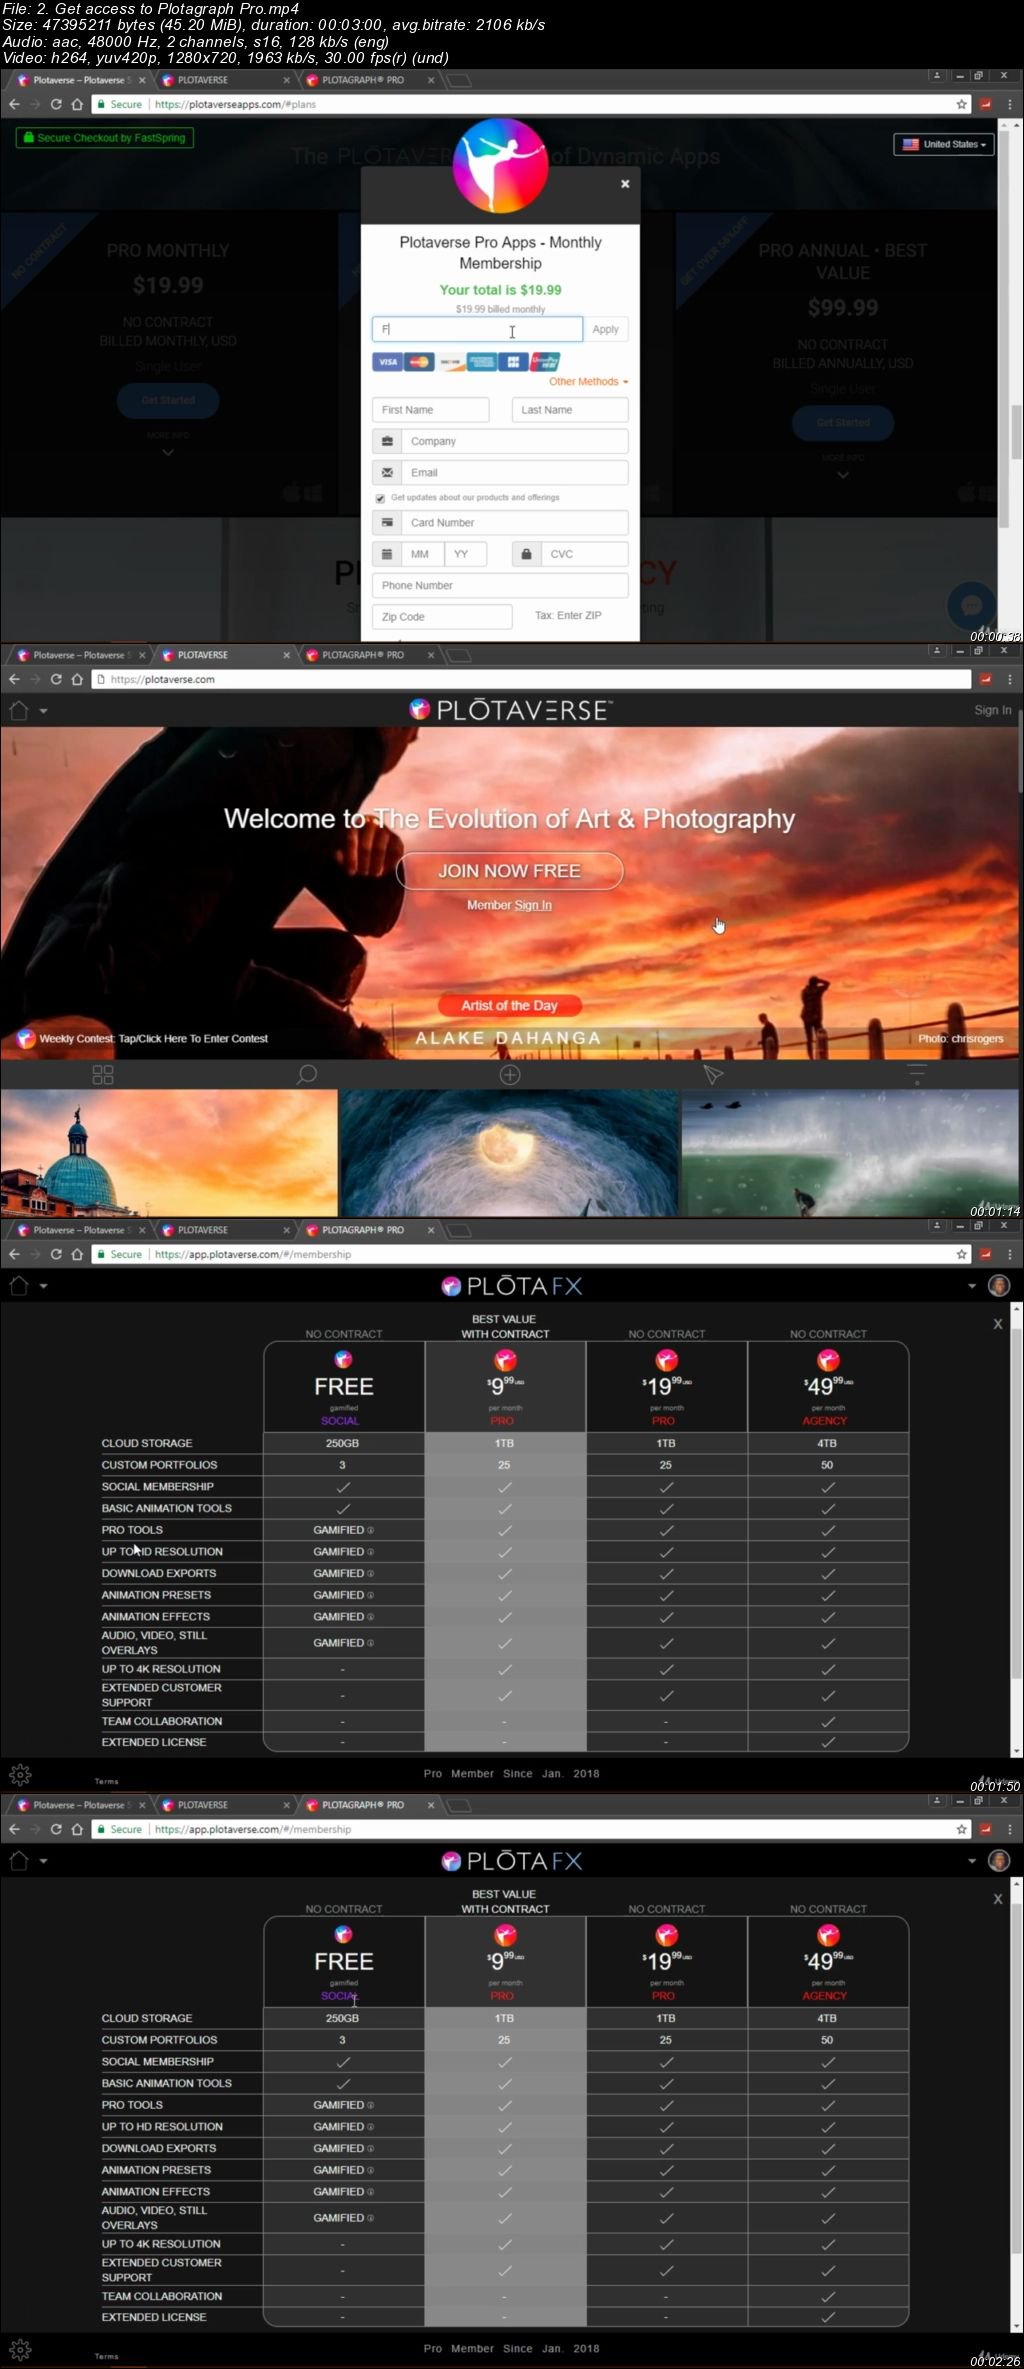Viewport: 1024px width, 2369px height.
Task: Click the Artist of the Day badge
Action: point(509,1005)
